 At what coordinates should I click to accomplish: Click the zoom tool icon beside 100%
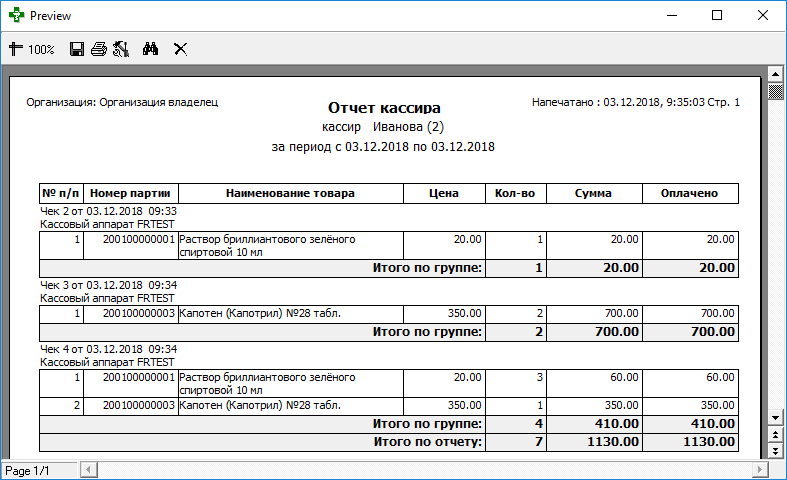click(16, 49)
